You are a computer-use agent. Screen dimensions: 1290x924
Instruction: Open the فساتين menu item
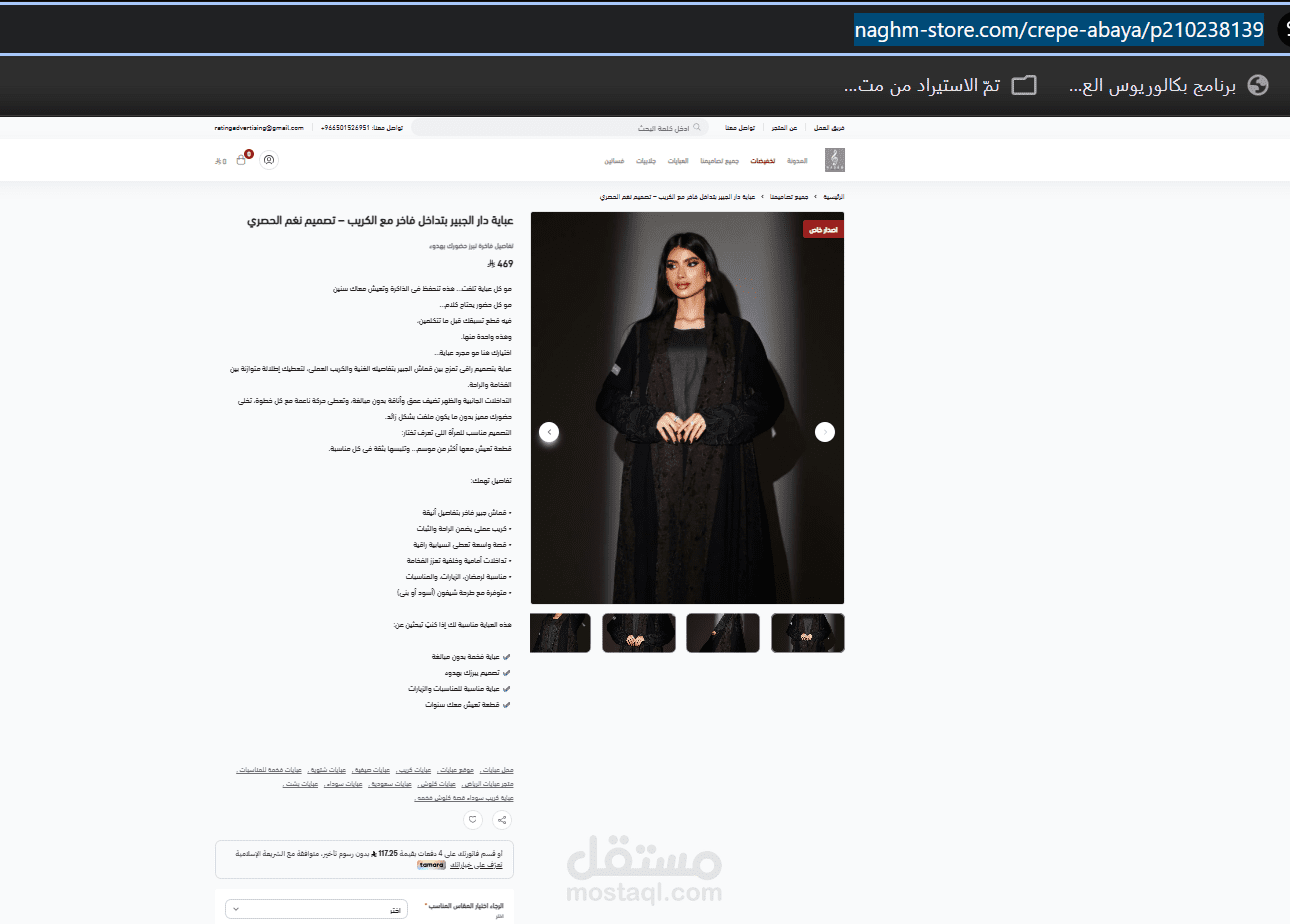[614, 161]
